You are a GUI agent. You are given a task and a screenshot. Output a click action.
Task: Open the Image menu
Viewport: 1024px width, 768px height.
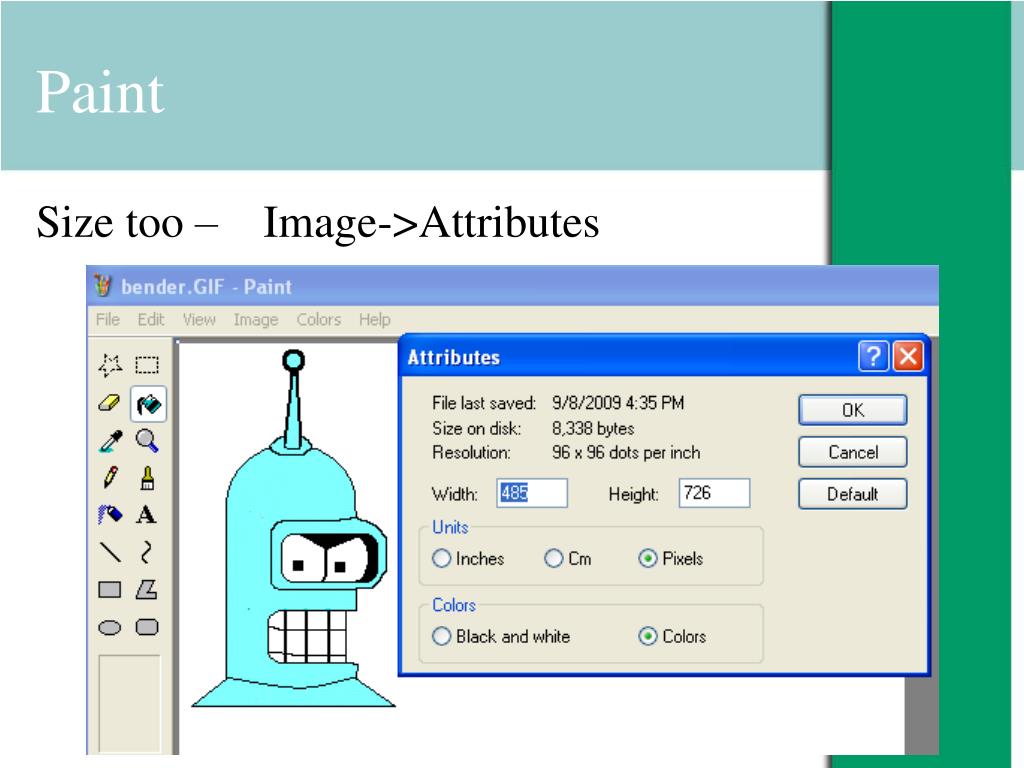[x=256, y=319]
